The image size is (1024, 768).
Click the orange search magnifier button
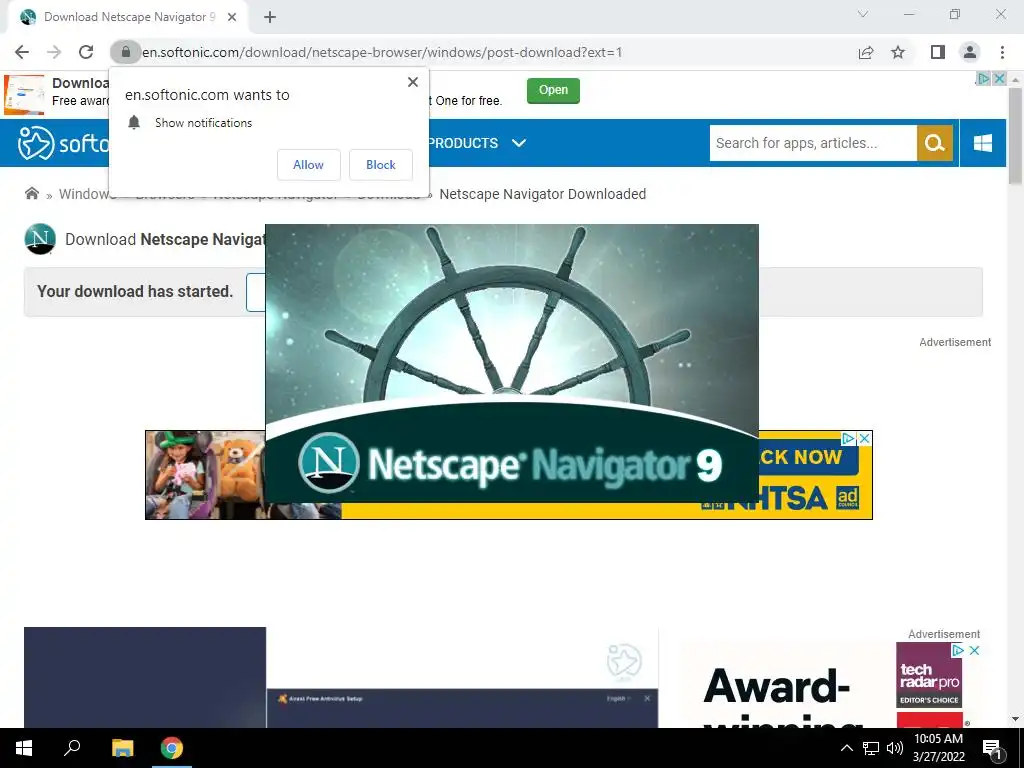(x=935, y=143)
